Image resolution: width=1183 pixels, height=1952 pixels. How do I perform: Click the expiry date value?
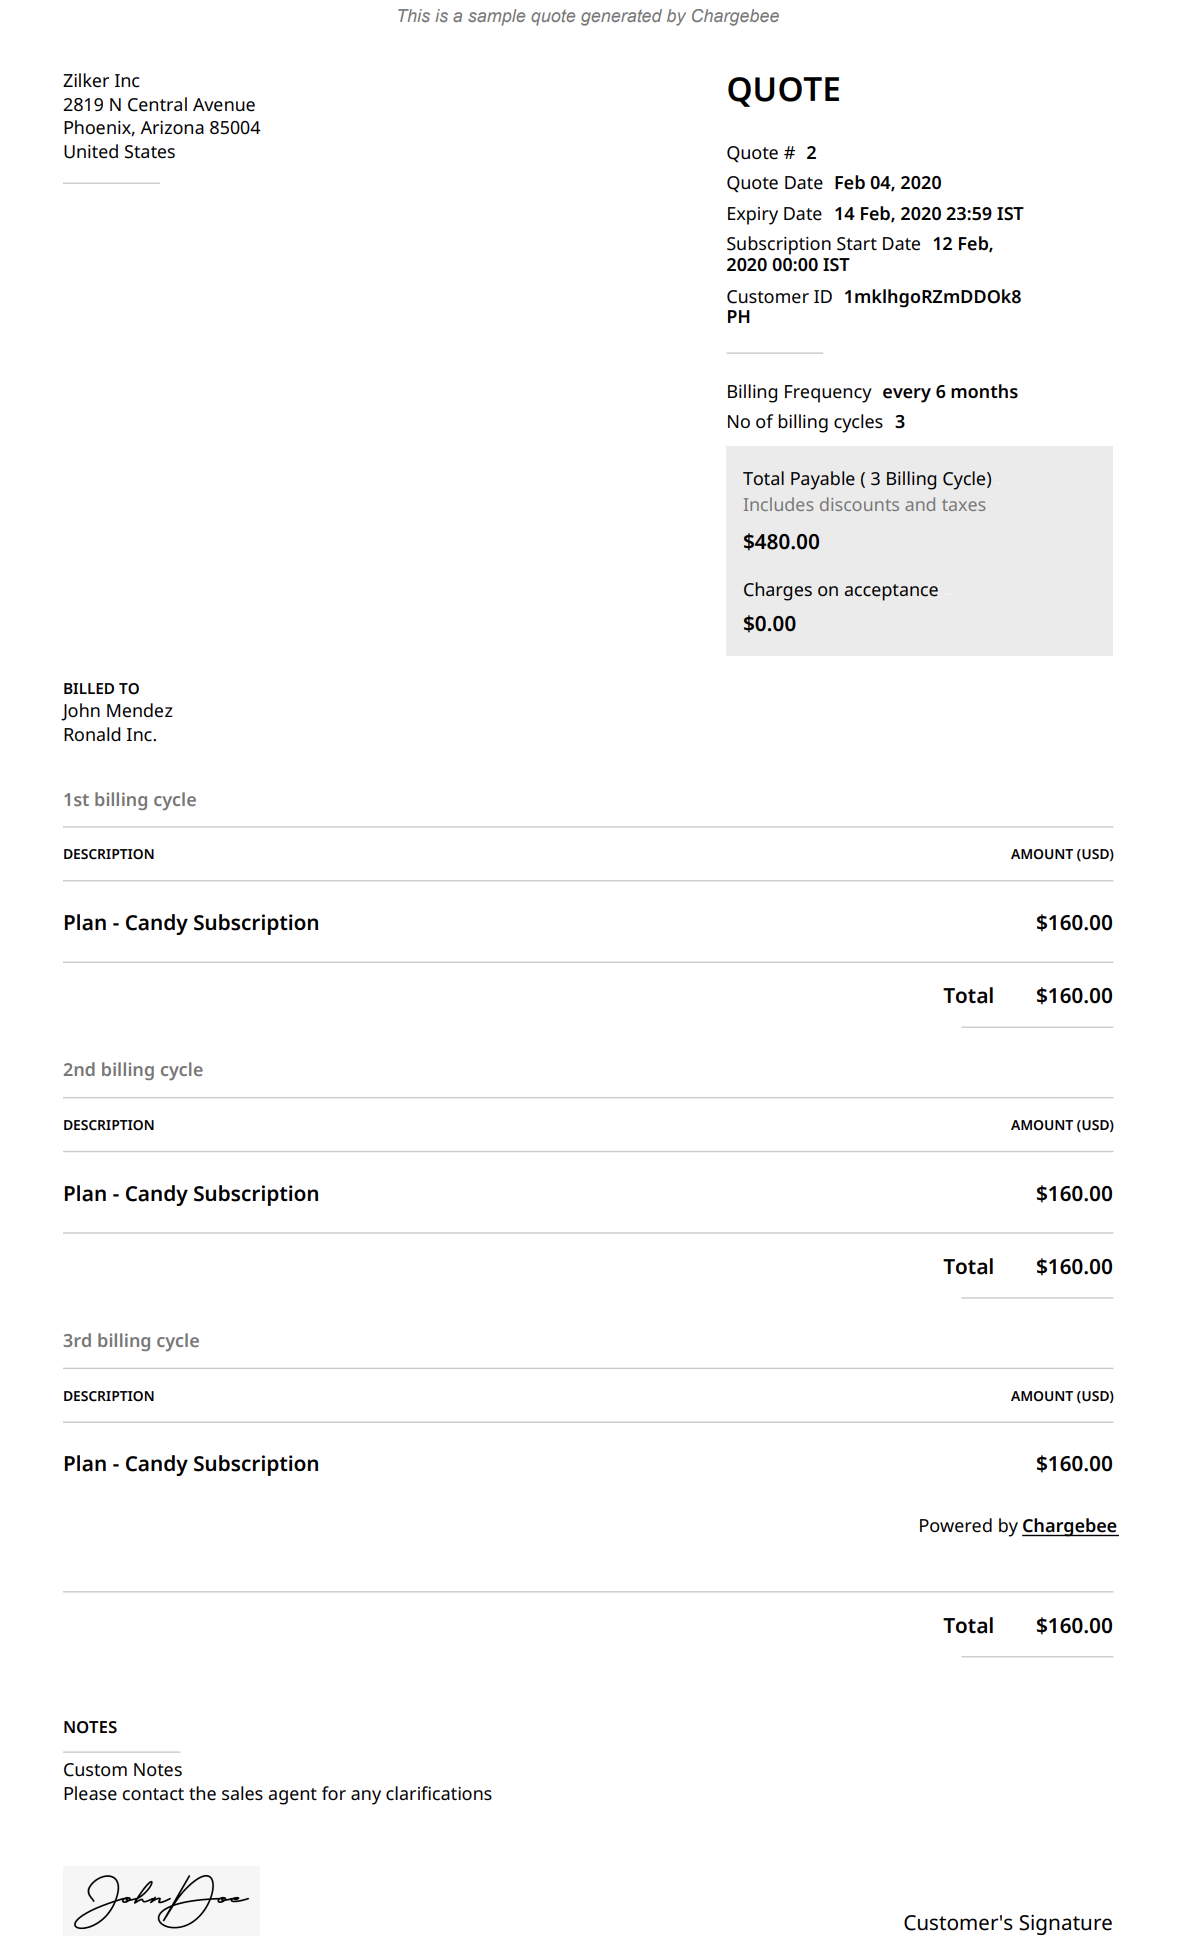[928, 214]
